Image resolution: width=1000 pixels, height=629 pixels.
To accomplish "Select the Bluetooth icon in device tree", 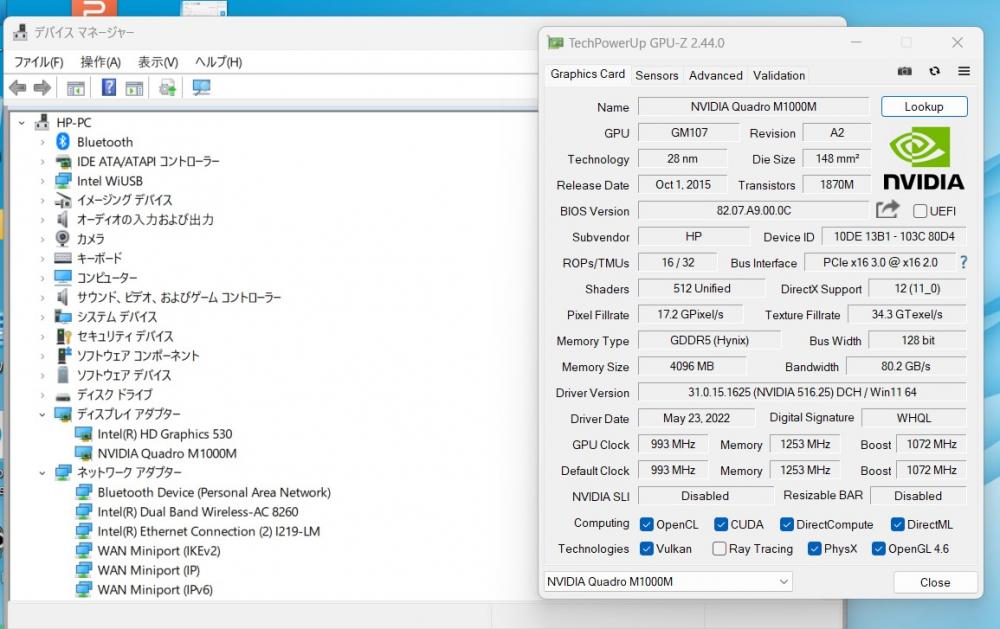I will point(63,142).
